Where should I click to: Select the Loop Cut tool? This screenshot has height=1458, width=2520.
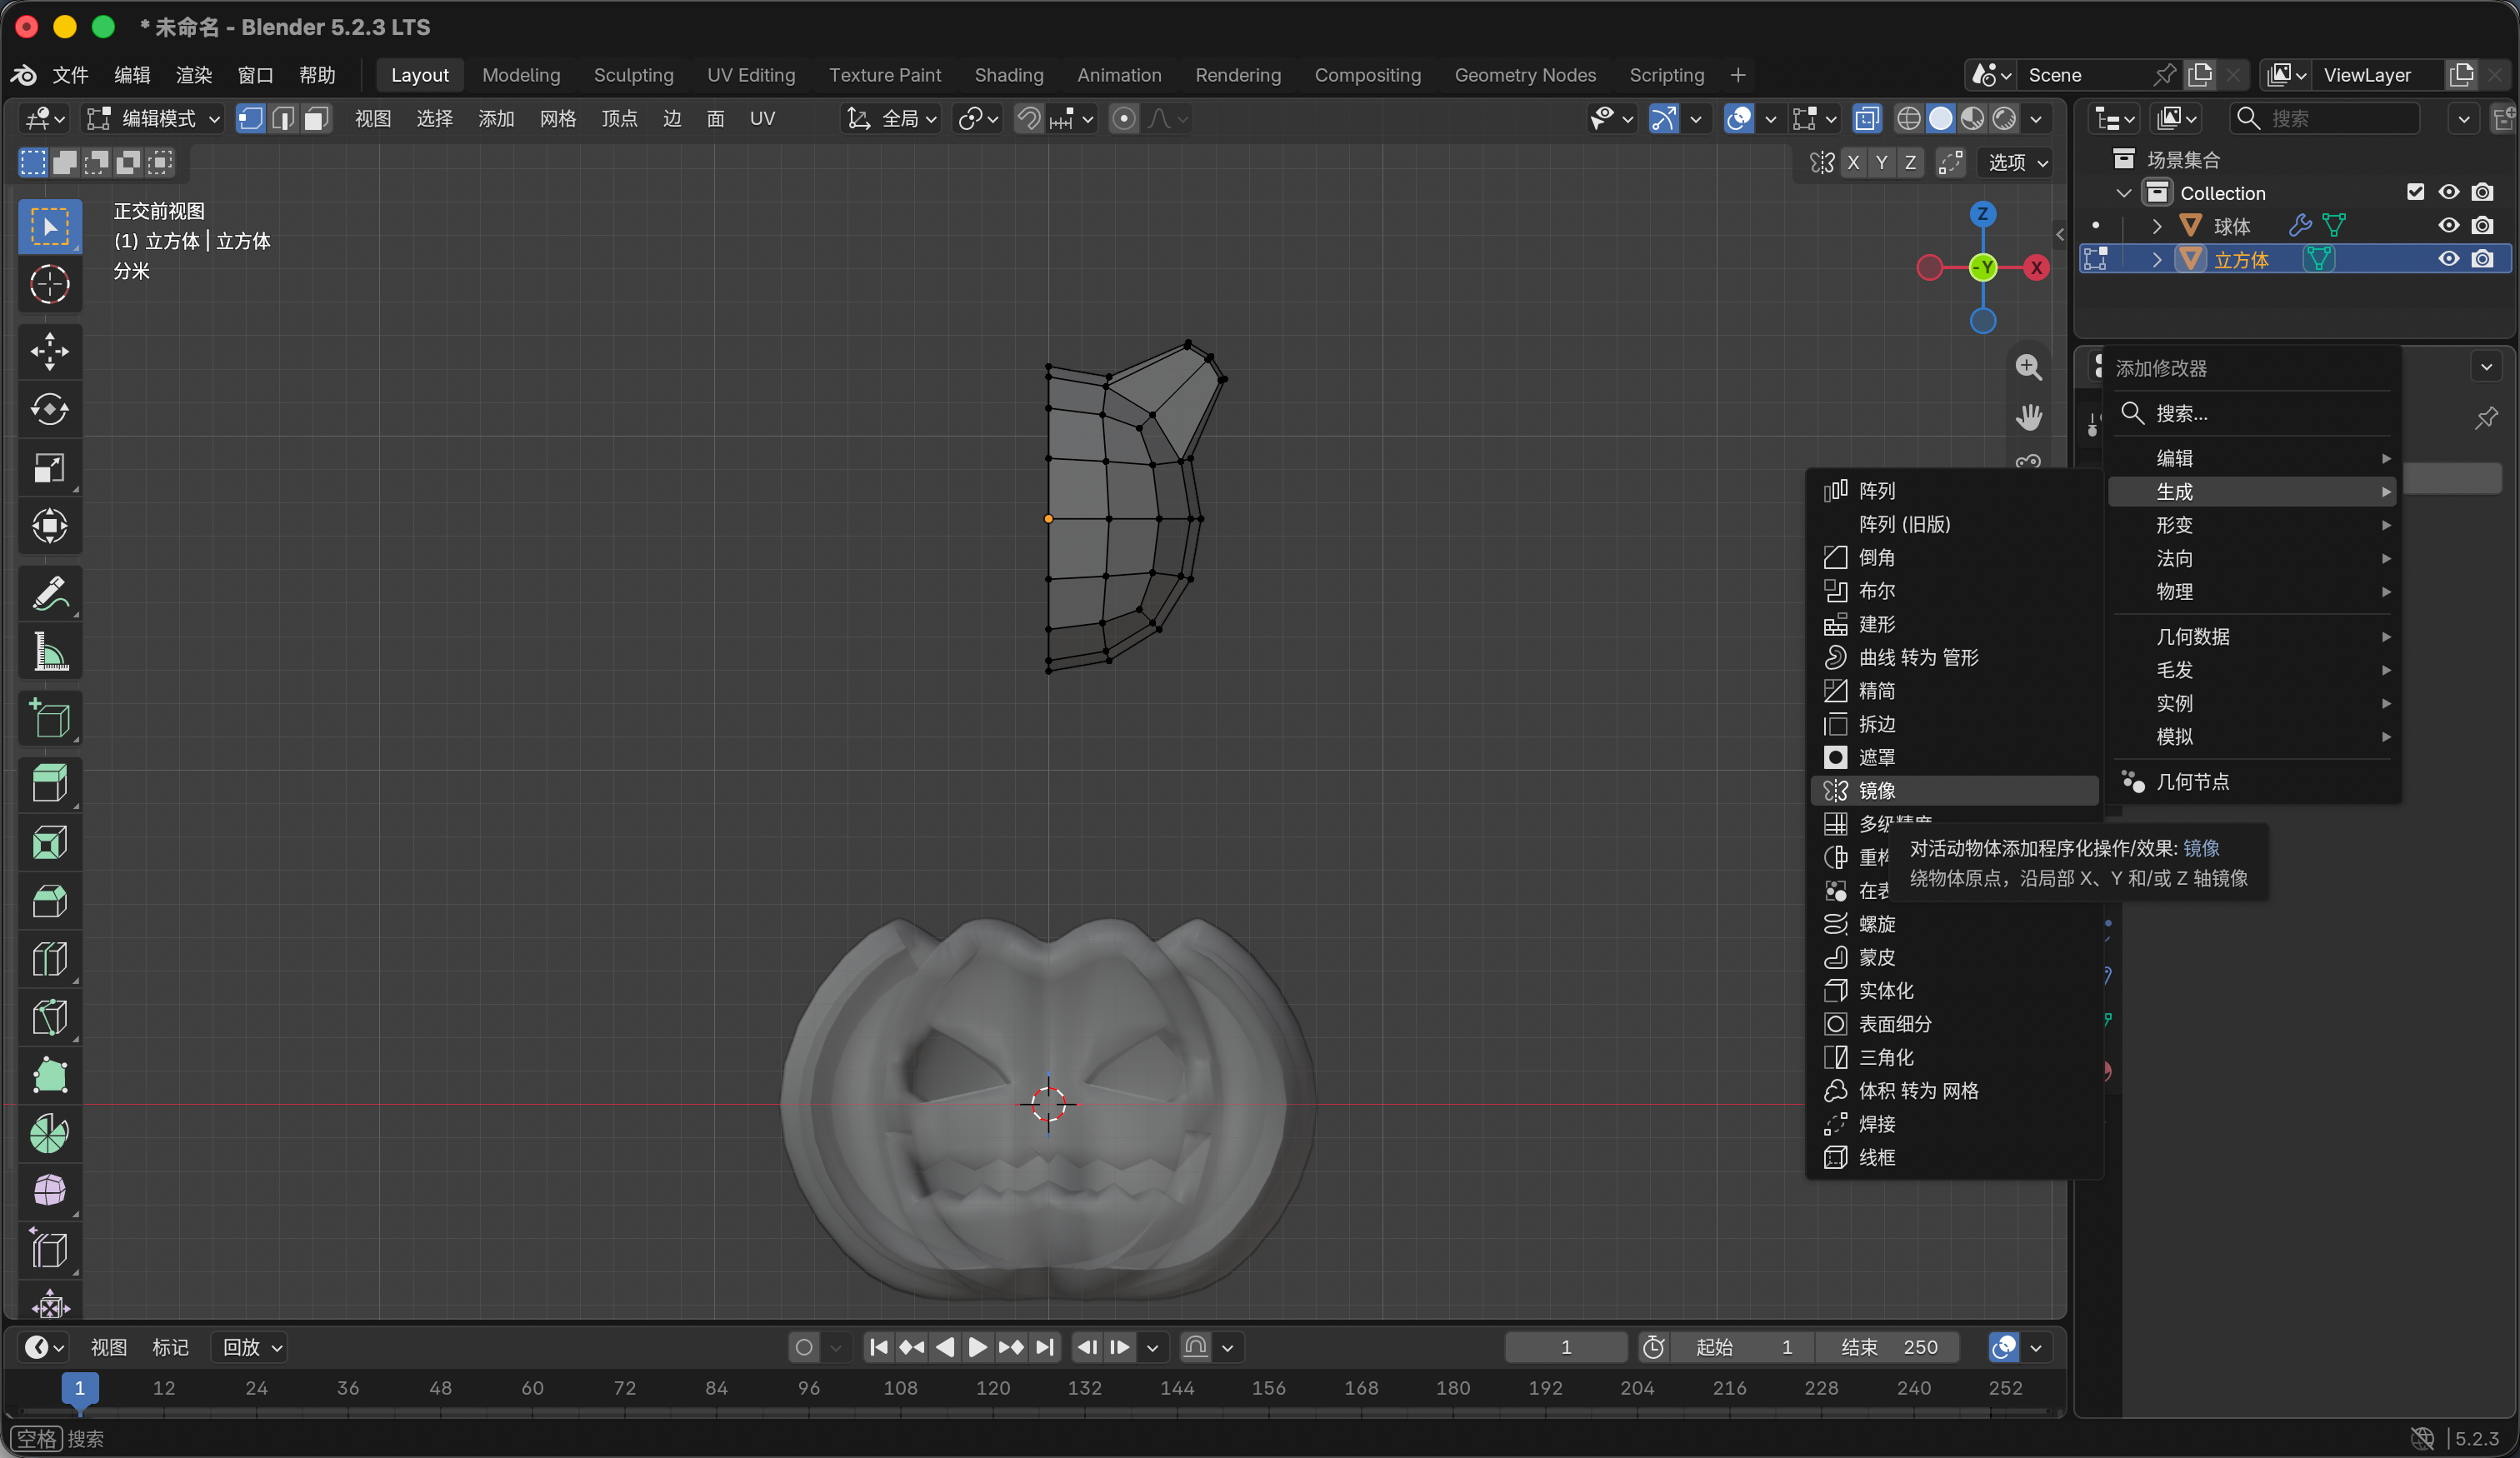[49, 959]
